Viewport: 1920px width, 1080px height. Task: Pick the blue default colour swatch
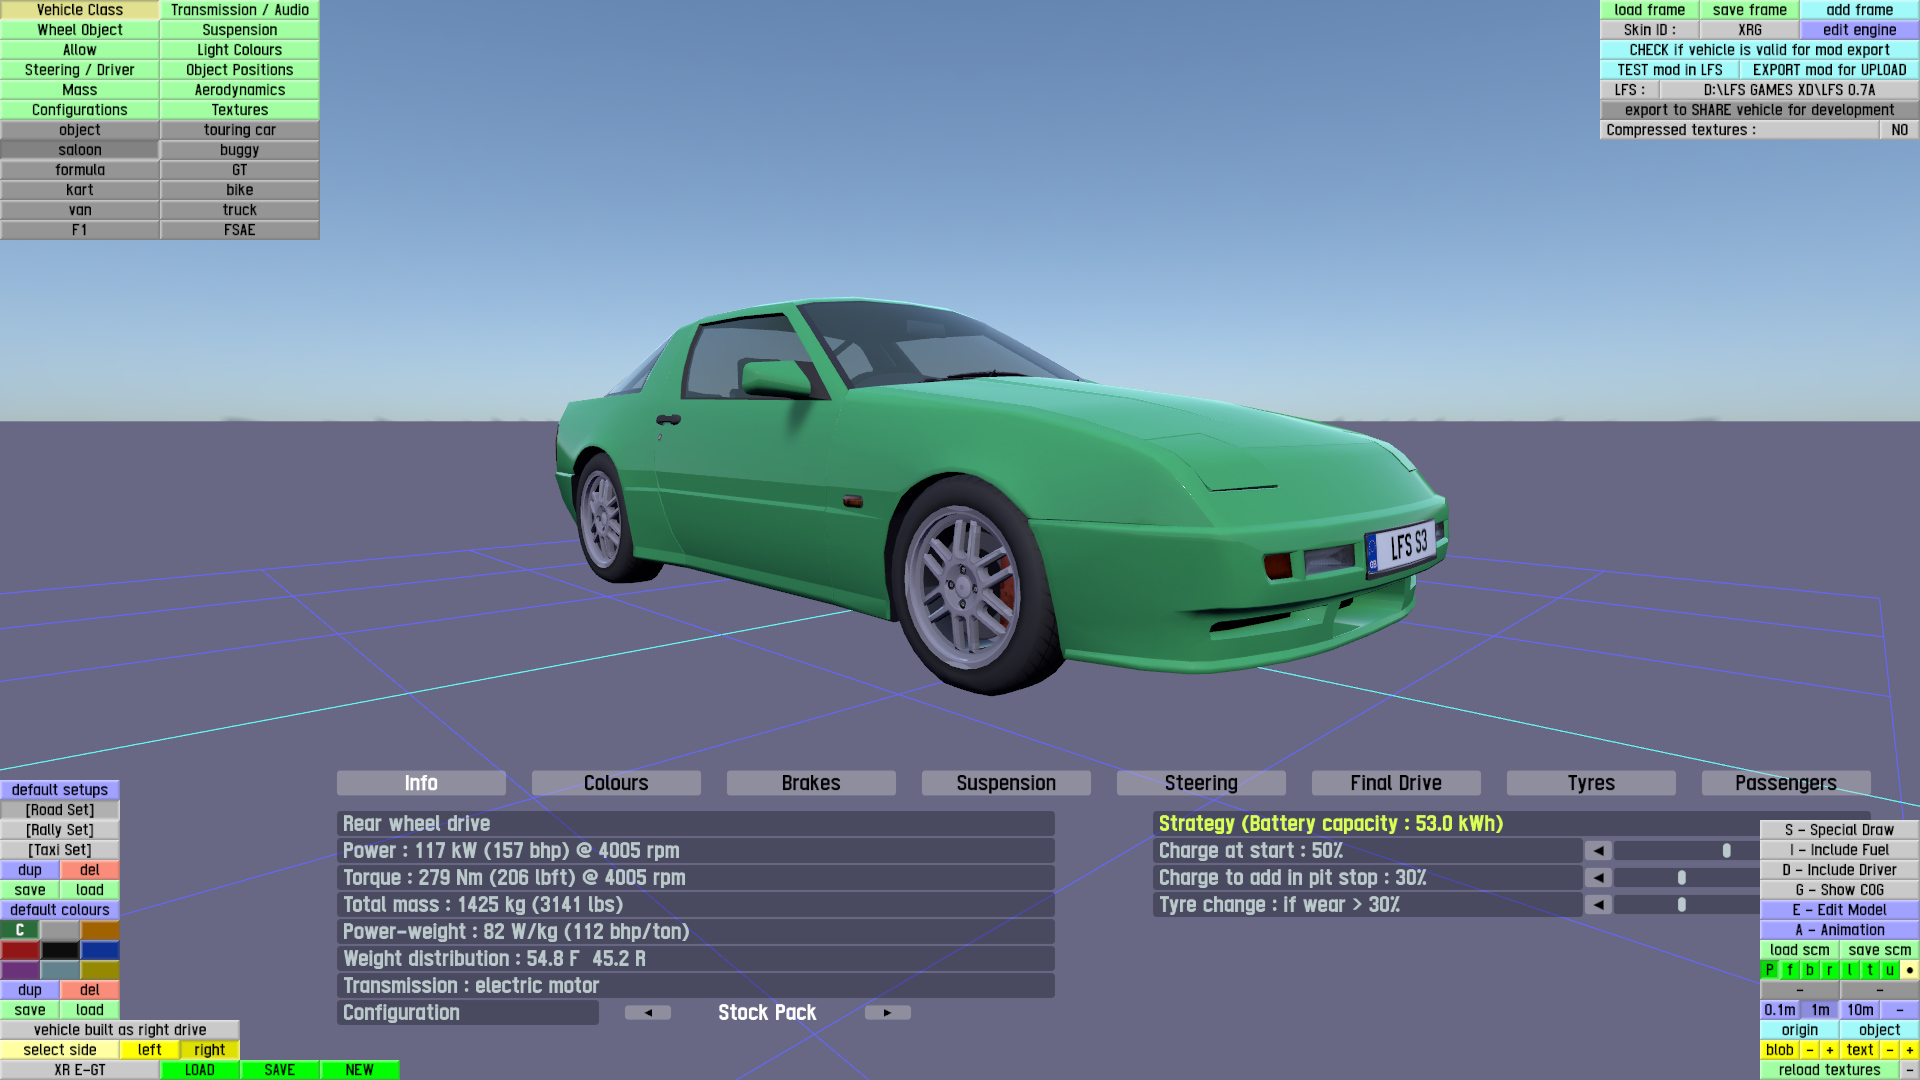[x=100, y=950]
